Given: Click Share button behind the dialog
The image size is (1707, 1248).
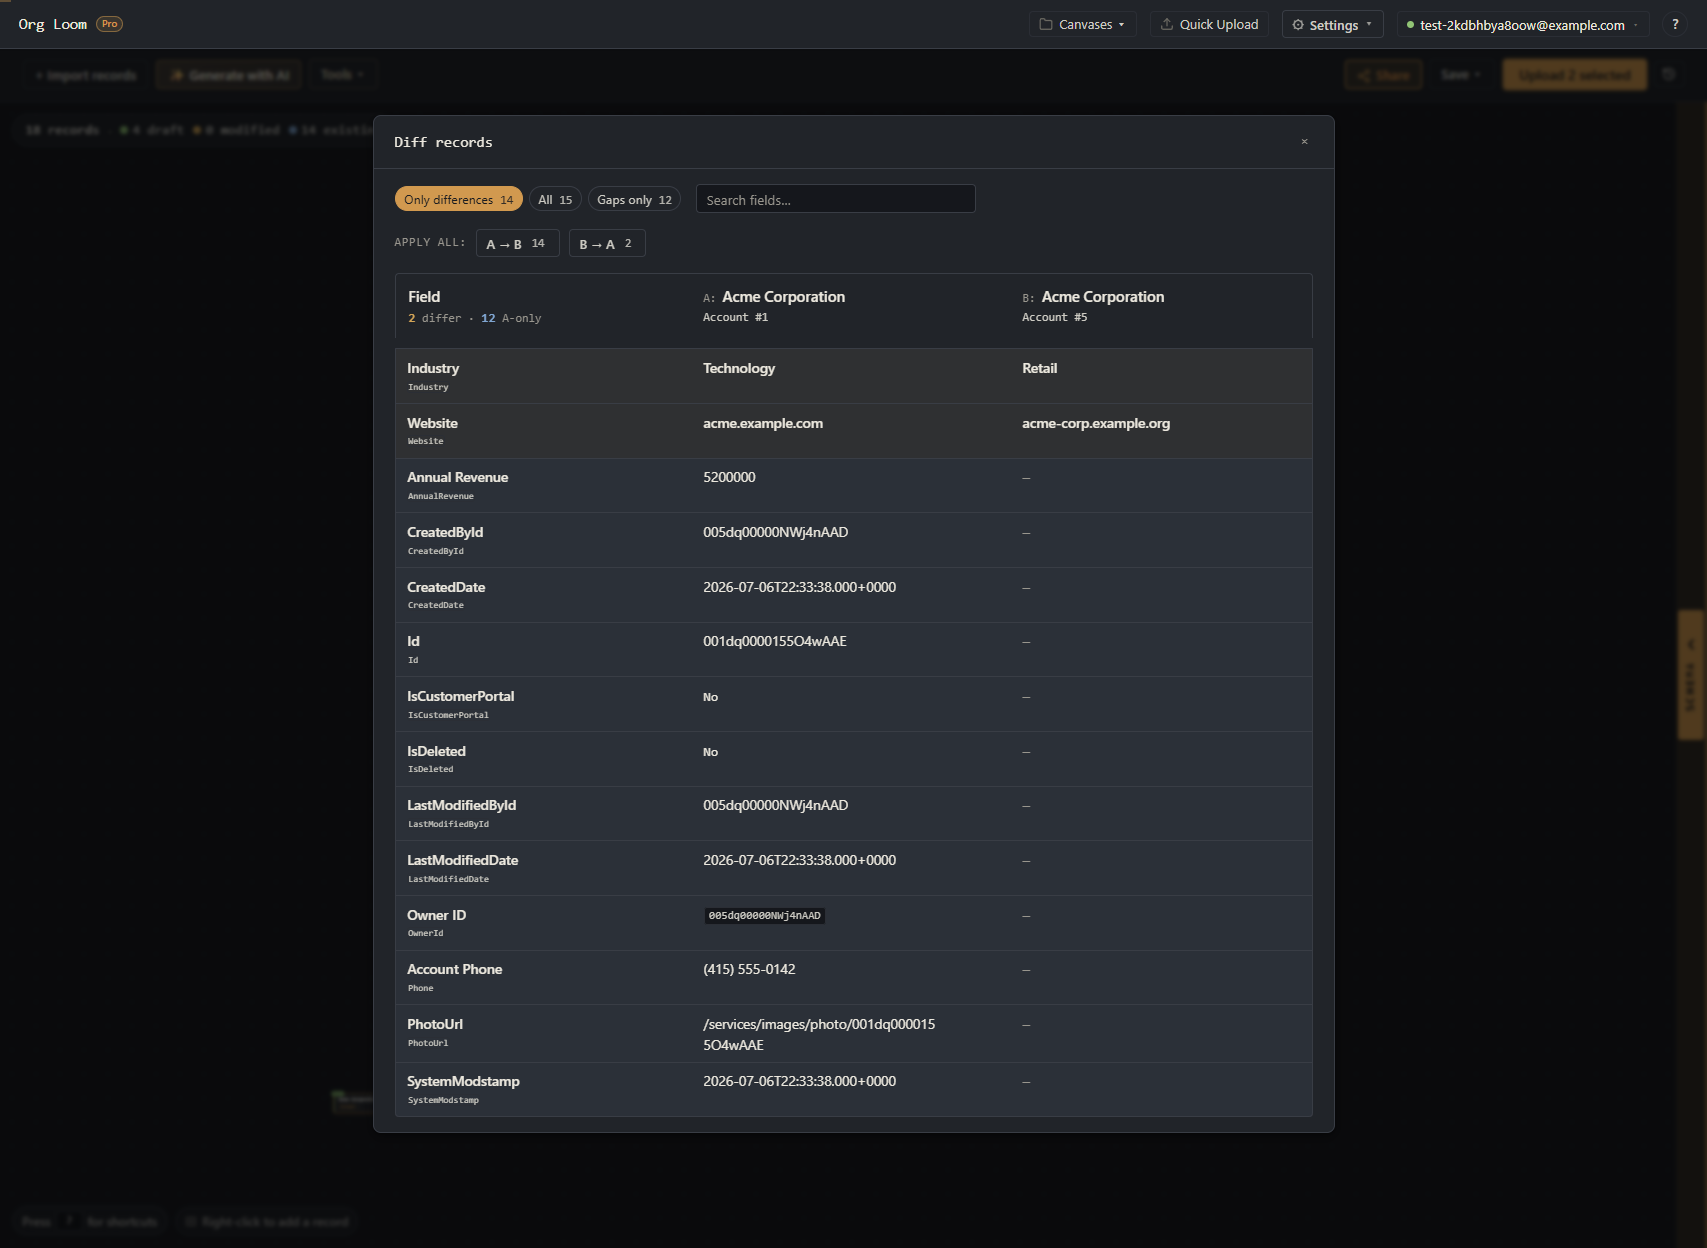Looking at the screenshot, I should [x=1383, y=75].
